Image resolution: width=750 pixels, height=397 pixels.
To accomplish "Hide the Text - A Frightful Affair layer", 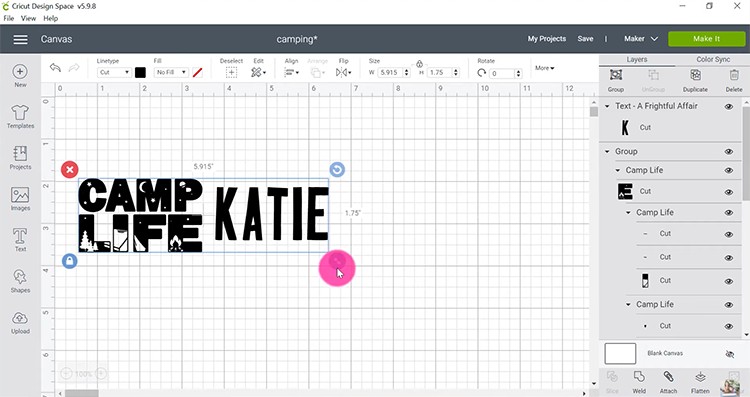I will 729,107.
